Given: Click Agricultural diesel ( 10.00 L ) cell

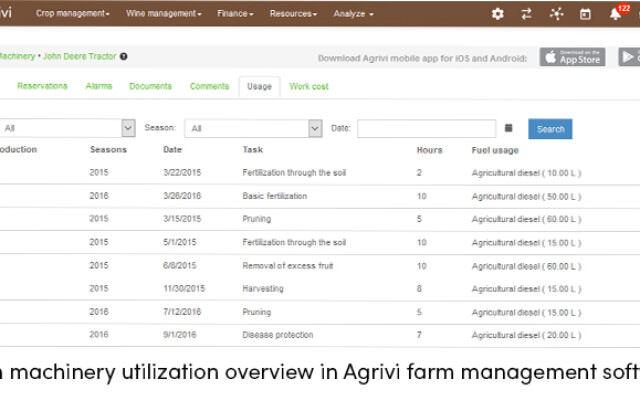Looking at the screenshot, I should click(x=526, y=173).
